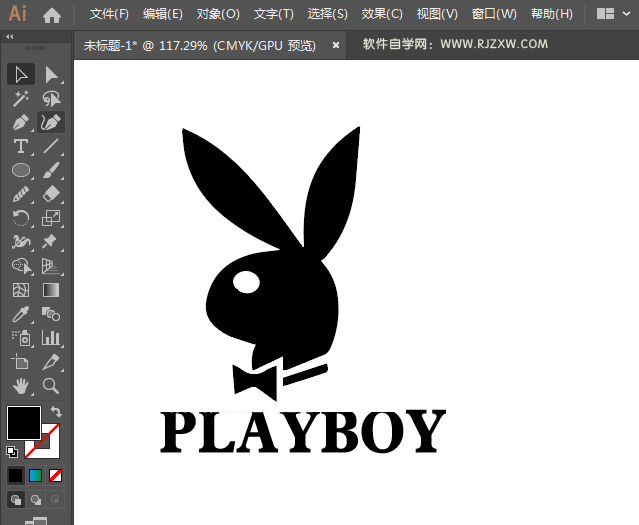This screenshot has width=639, height=525.
Task: Select the Pen tool
Action: pyautogui.click(x=21, y=122)
